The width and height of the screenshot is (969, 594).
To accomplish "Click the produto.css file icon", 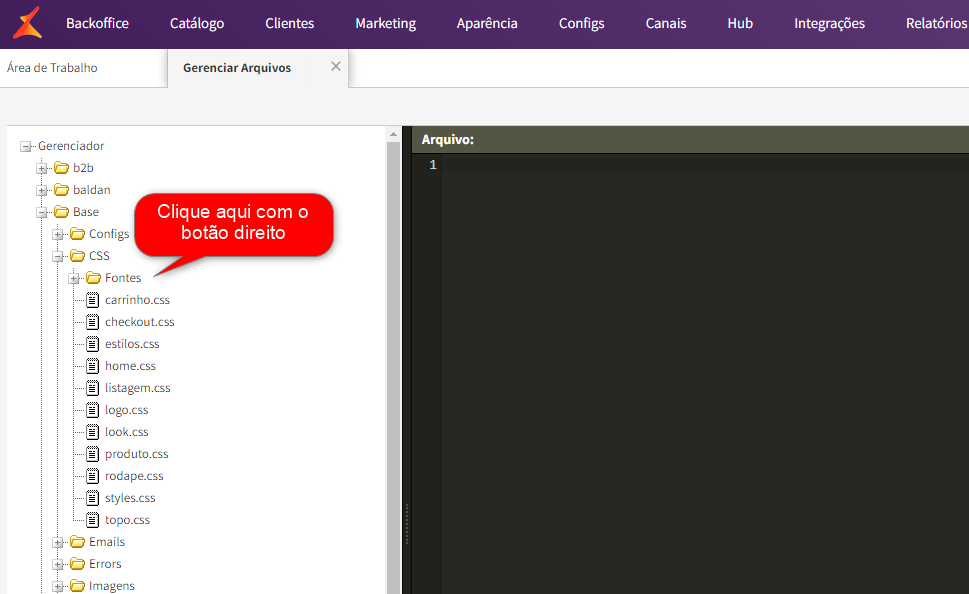I will pos(93,454).
